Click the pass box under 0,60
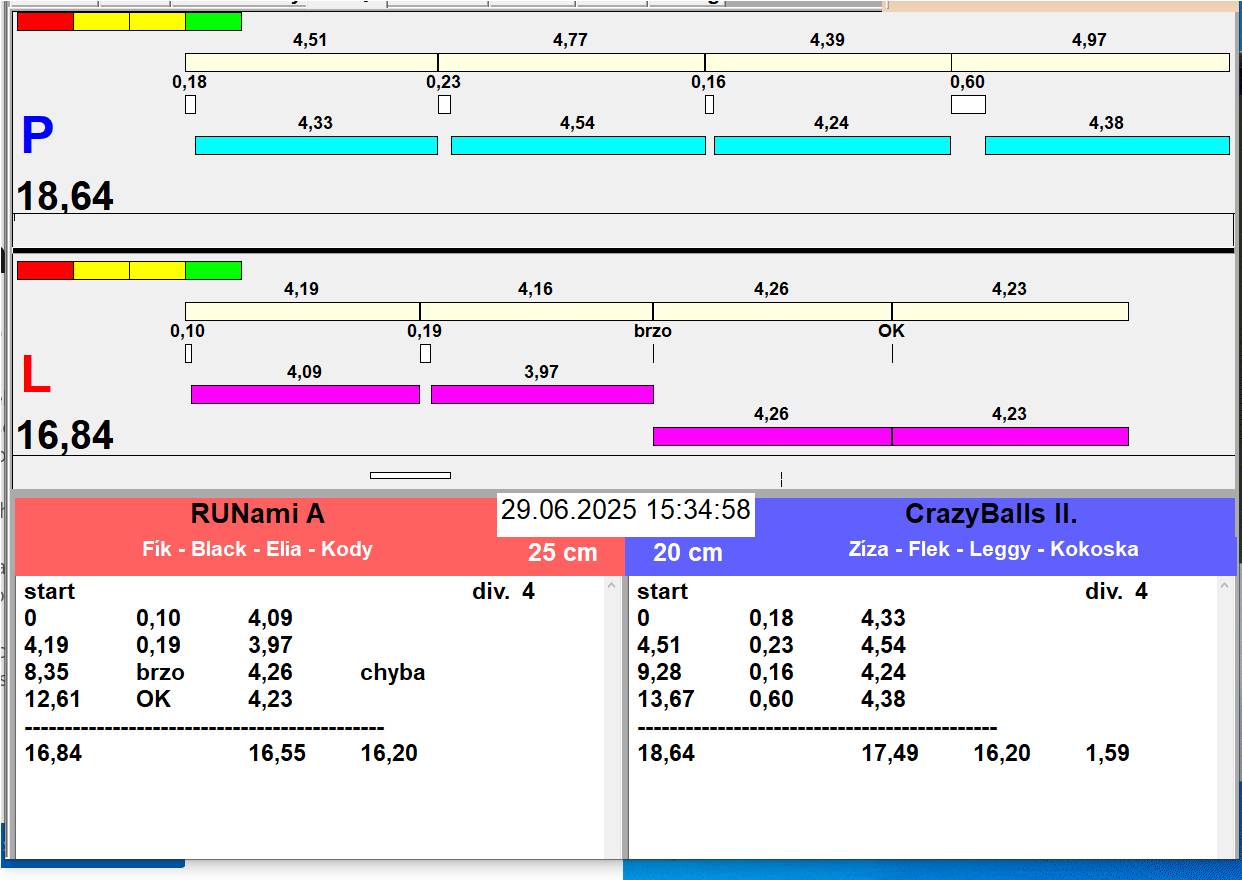This screenshot has height=880, width=1242. pyautogui.click(x=968, y=104)
